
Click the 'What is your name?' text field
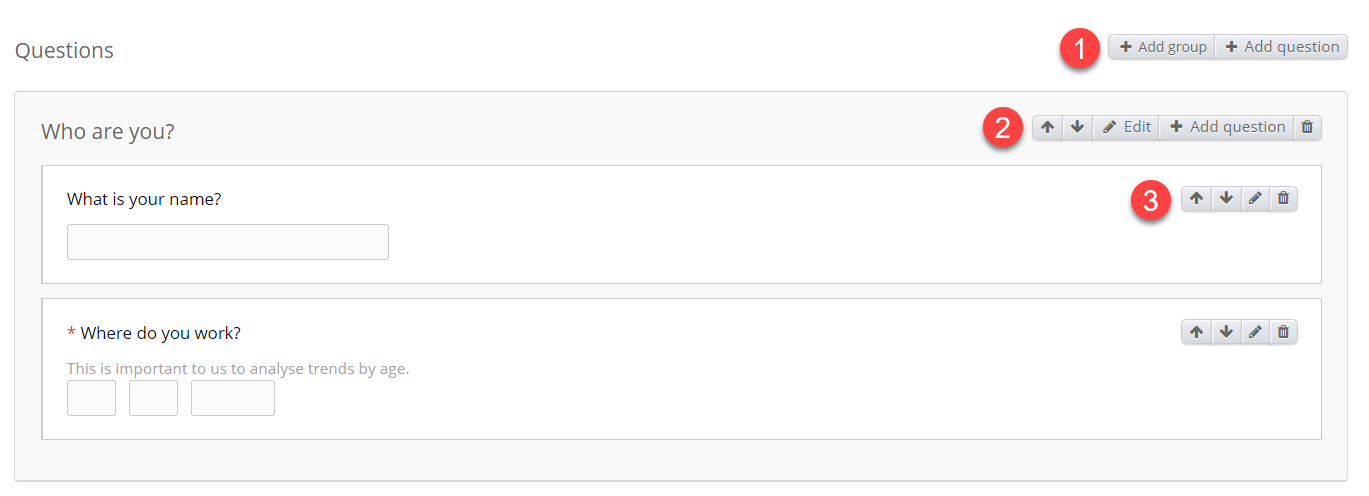228,242
